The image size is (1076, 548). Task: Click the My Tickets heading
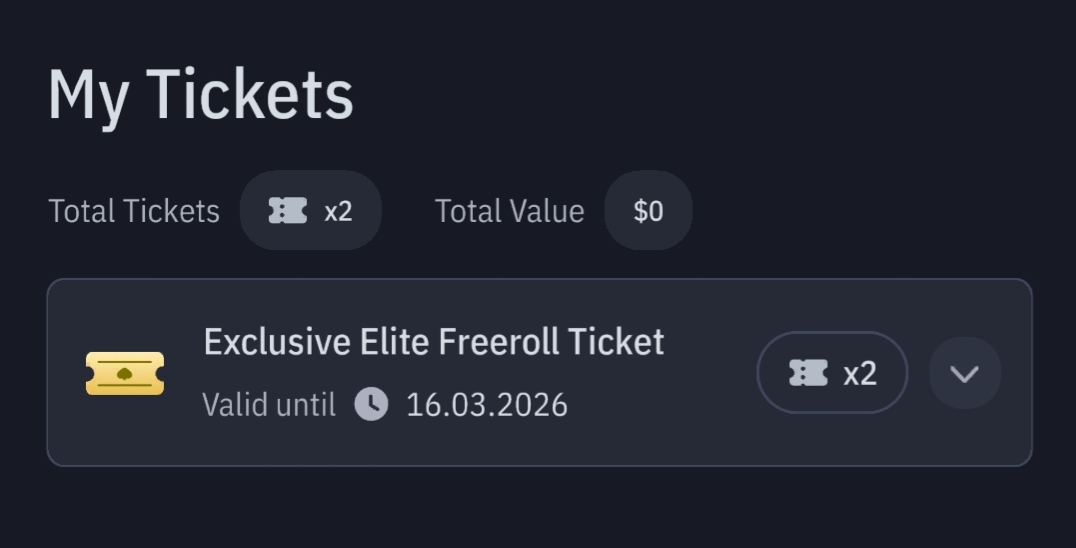point(200,96)
